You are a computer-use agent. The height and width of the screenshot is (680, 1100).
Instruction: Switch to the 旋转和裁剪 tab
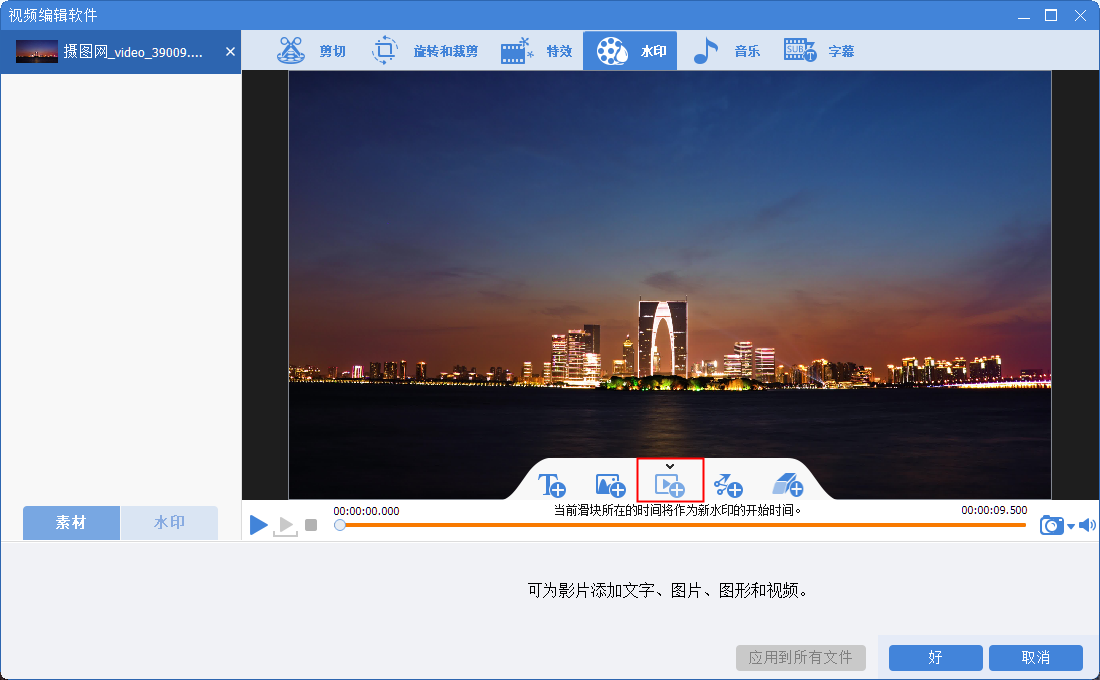(425, 51)
